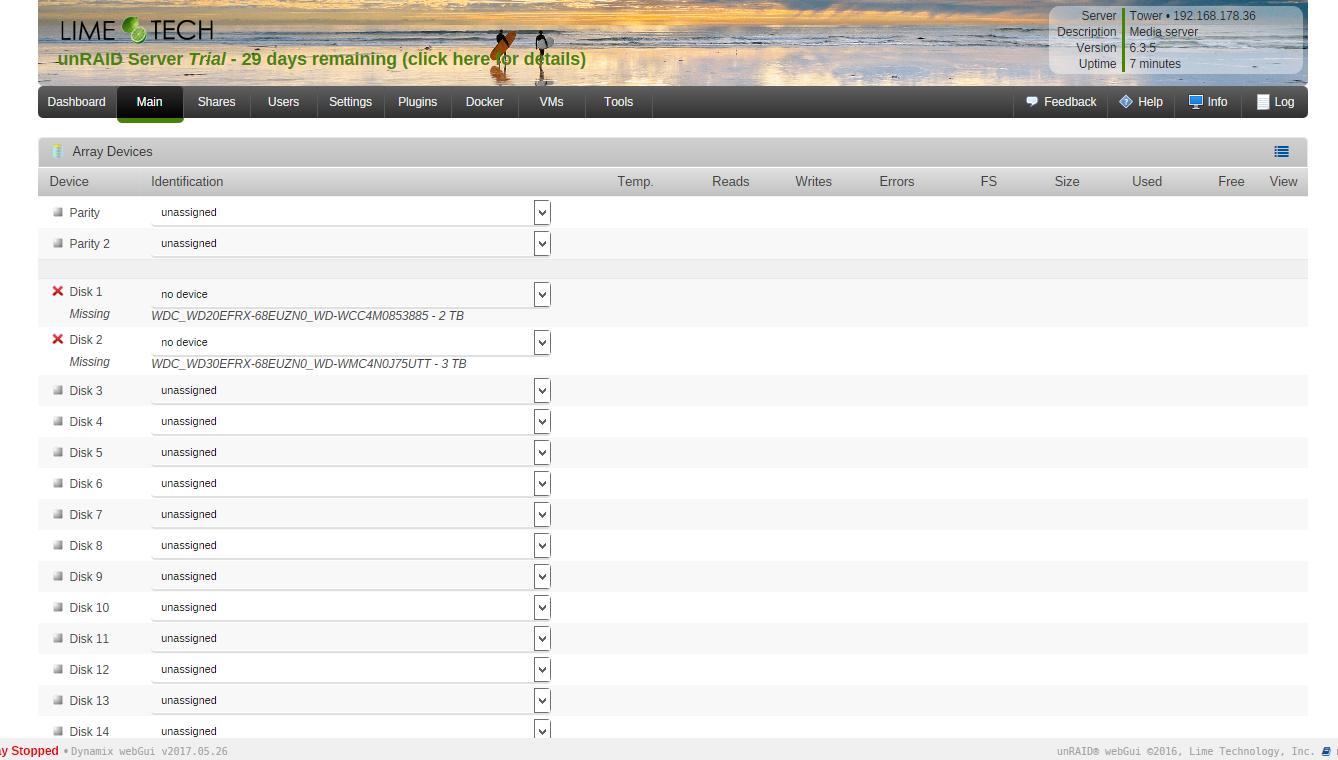Click the Disk 6 status indicator

[58, 483]
